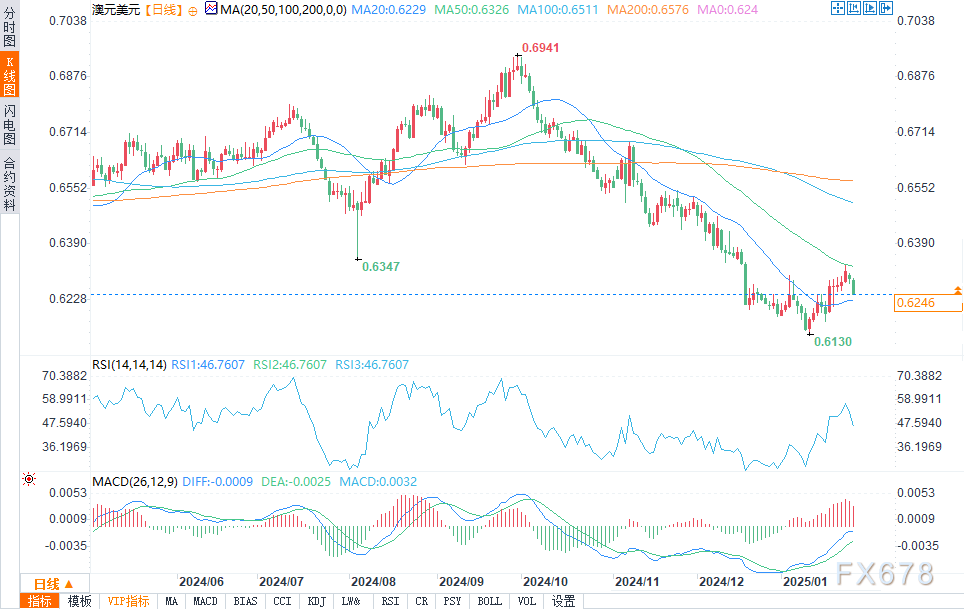Viewport: 964px width, 609px height.
Task: Click the MA indicator chart icon
Action: [211, 9]
